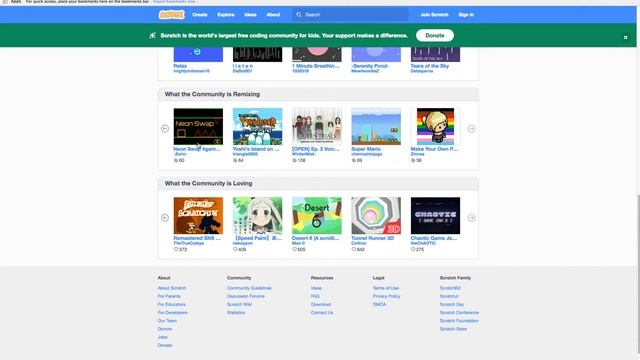Click the Donate button in the green banner

(435, 36)
